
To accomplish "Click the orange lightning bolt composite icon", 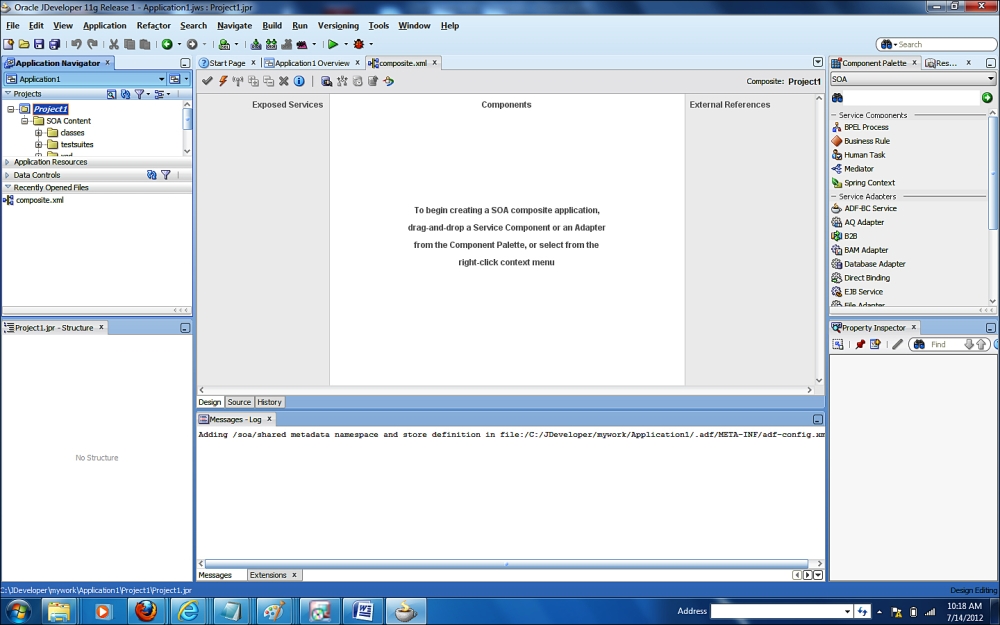I will 223,81.
